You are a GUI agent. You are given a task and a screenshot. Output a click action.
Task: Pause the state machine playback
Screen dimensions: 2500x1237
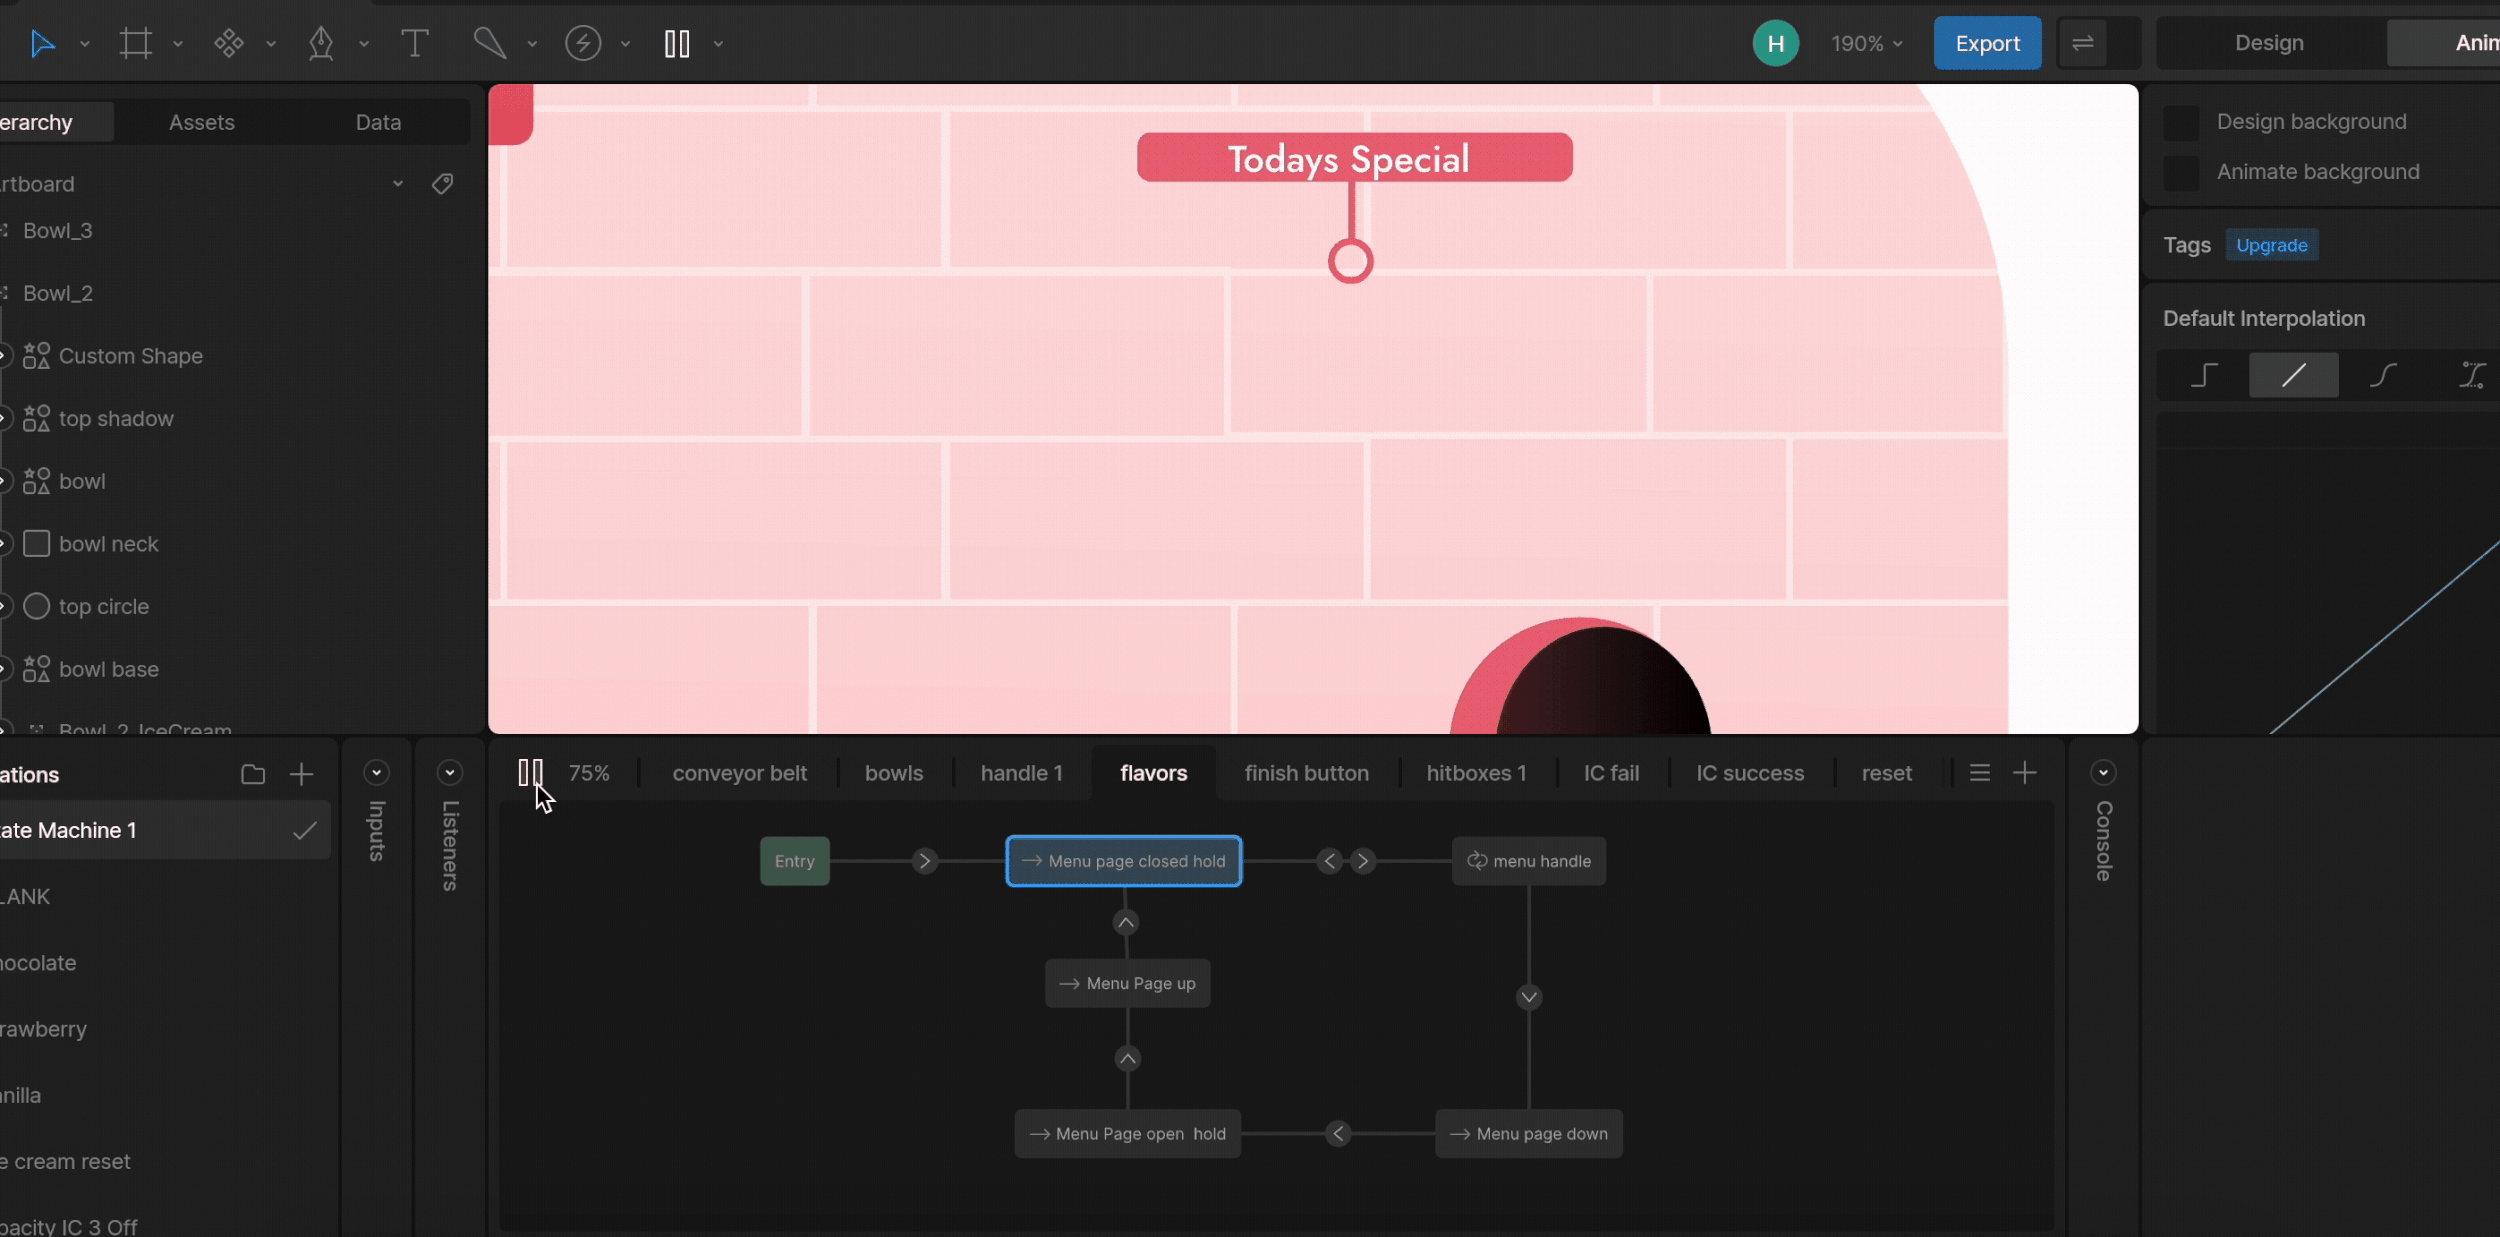(x=530, y=773)
